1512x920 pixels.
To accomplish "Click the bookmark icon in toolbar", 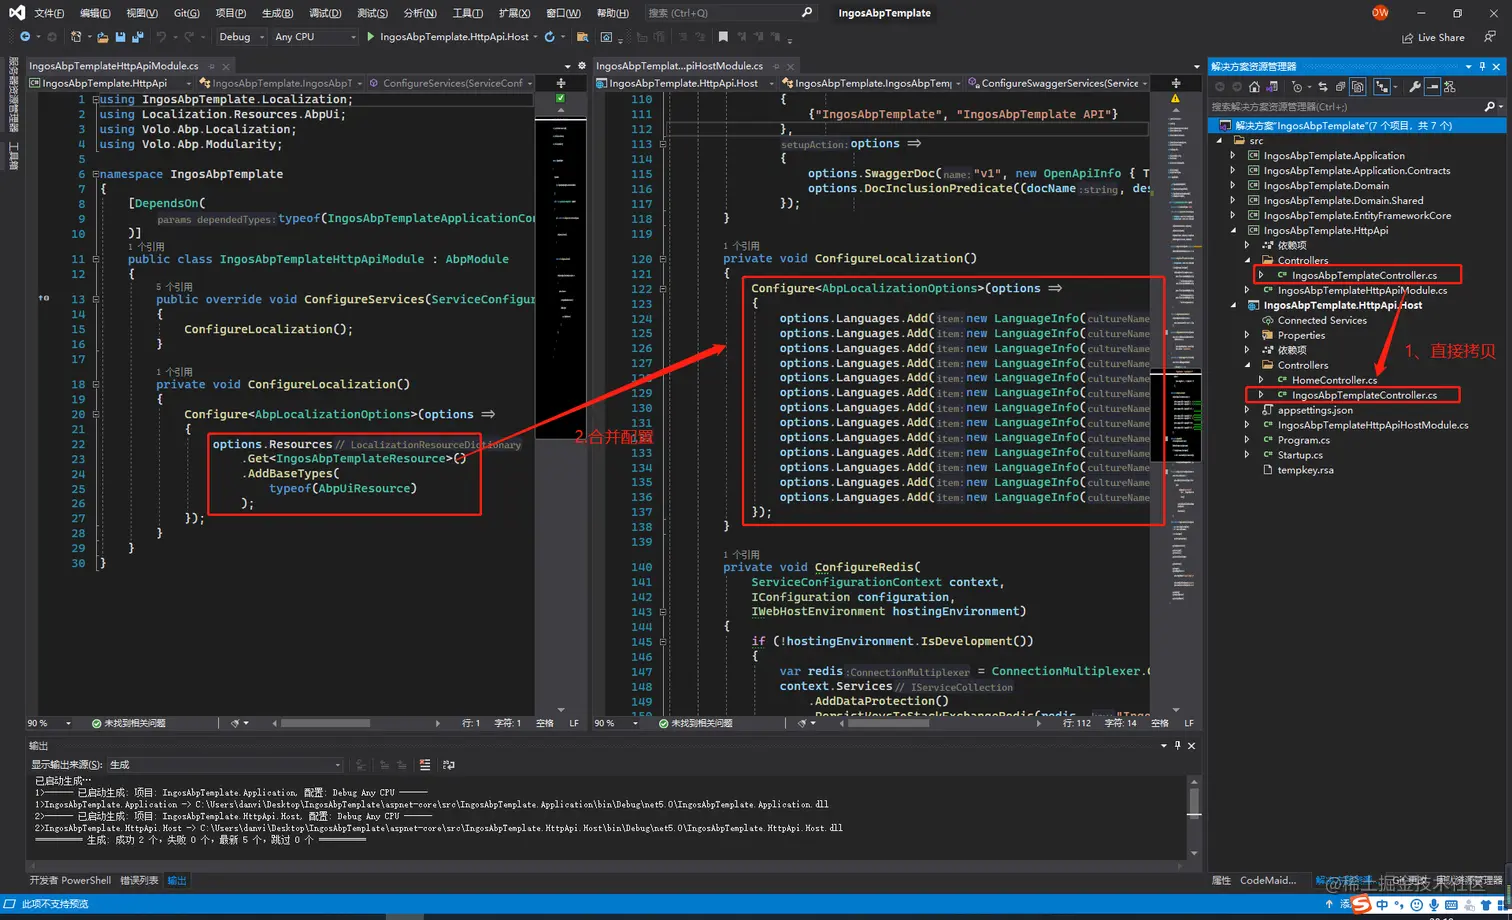I will (x=722, y=37).
